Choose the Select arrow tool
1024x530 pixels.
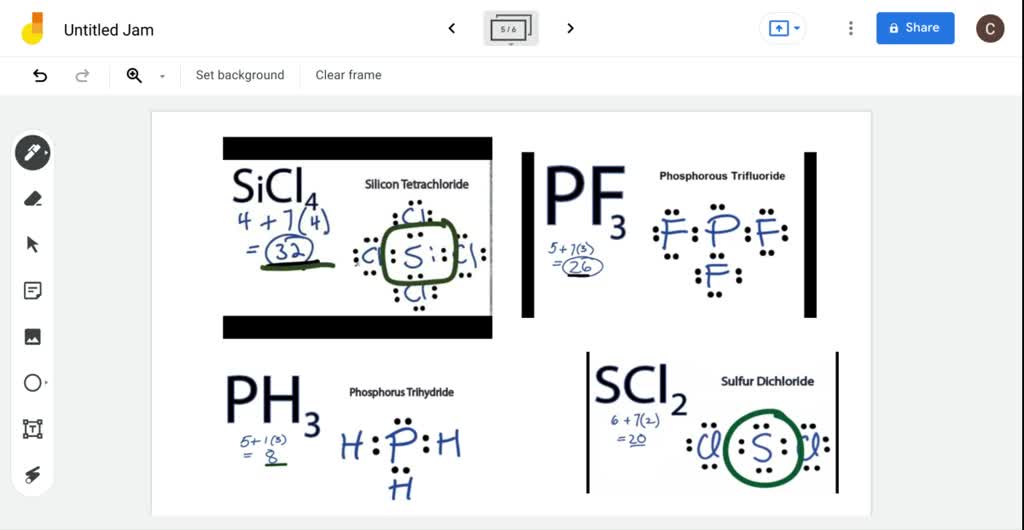pyautogui.click(x=32, y=244)
